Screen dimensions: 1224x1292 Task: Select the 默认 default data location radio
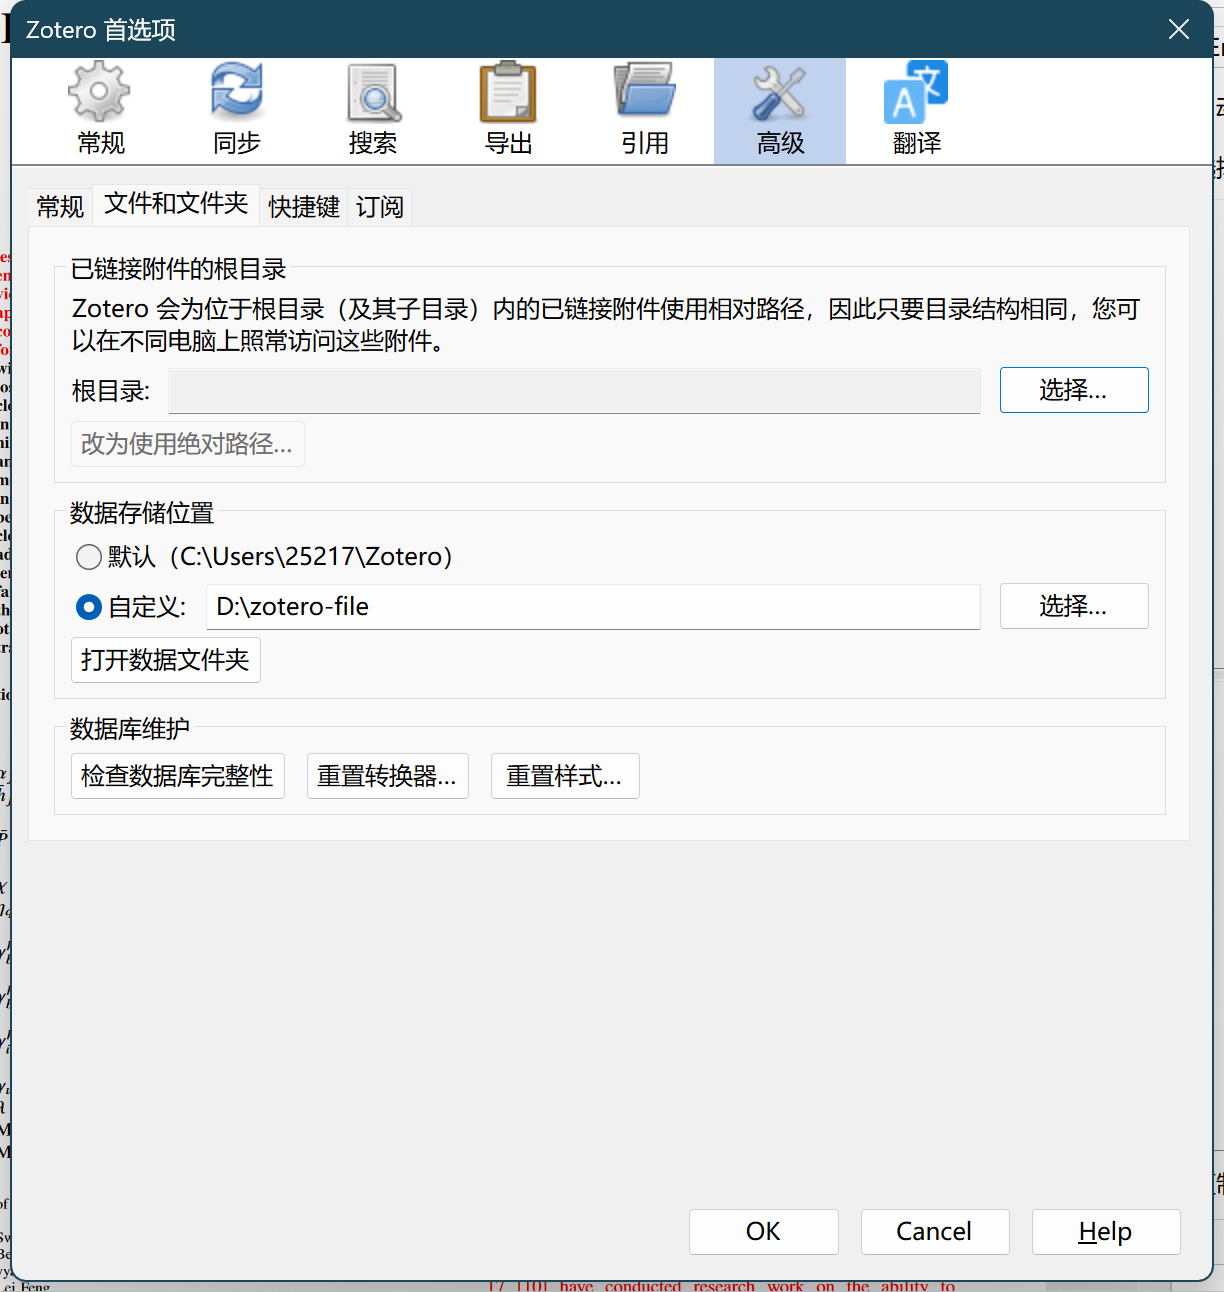[x=89, y=557]
